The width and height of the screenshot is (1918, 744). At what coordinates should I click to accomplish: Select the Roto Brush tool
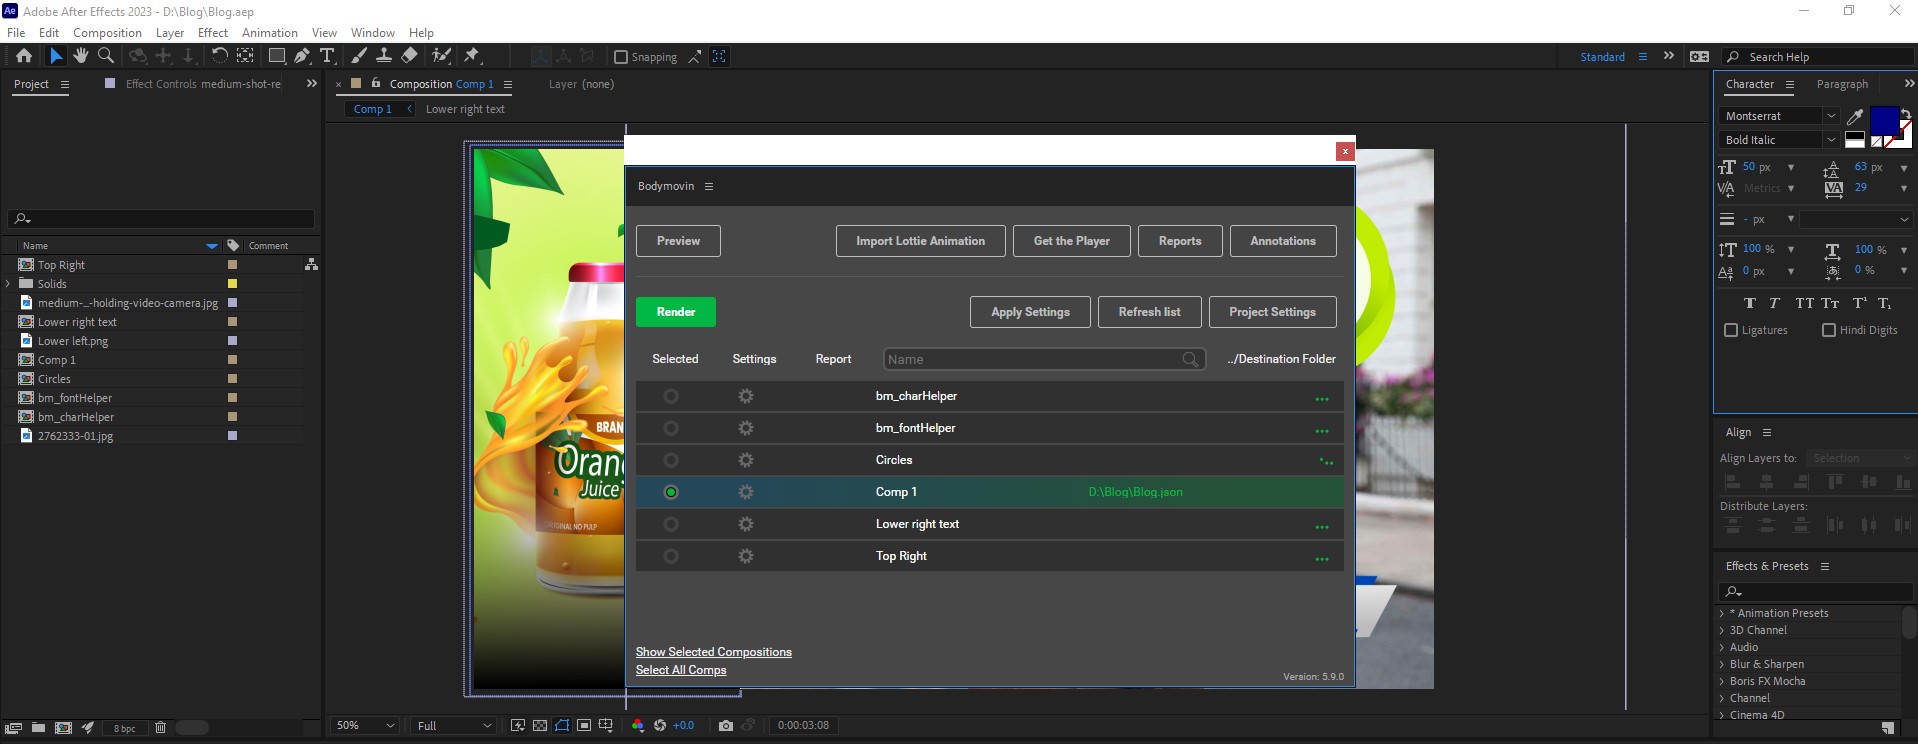[441, 56]
